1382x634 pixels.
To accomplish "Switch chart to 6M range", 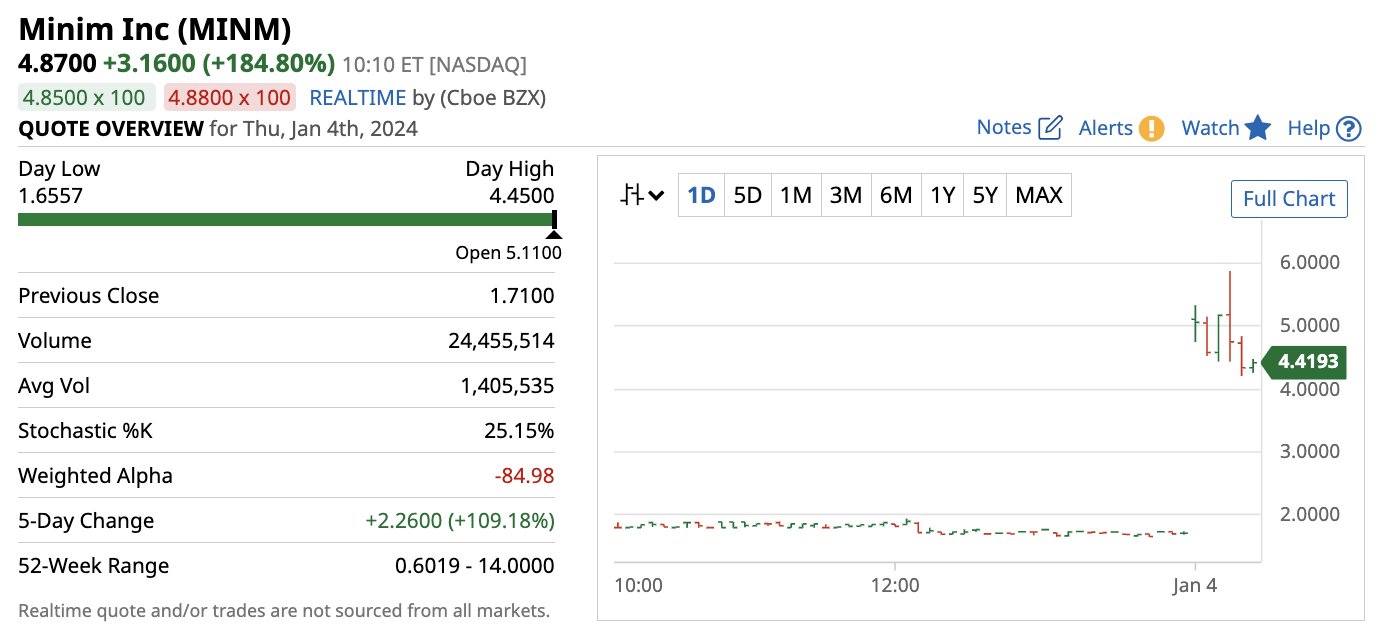I will pyautogui.click(x=896, y=195).
